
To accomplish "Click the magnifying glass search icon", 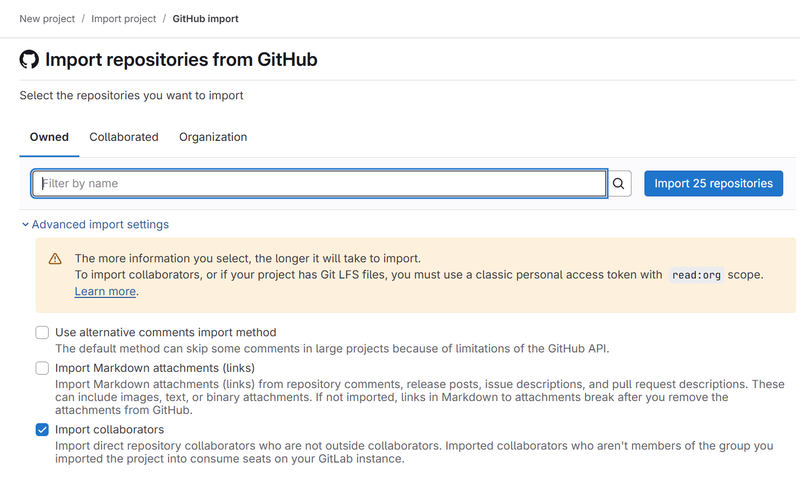I will (619, 184).
